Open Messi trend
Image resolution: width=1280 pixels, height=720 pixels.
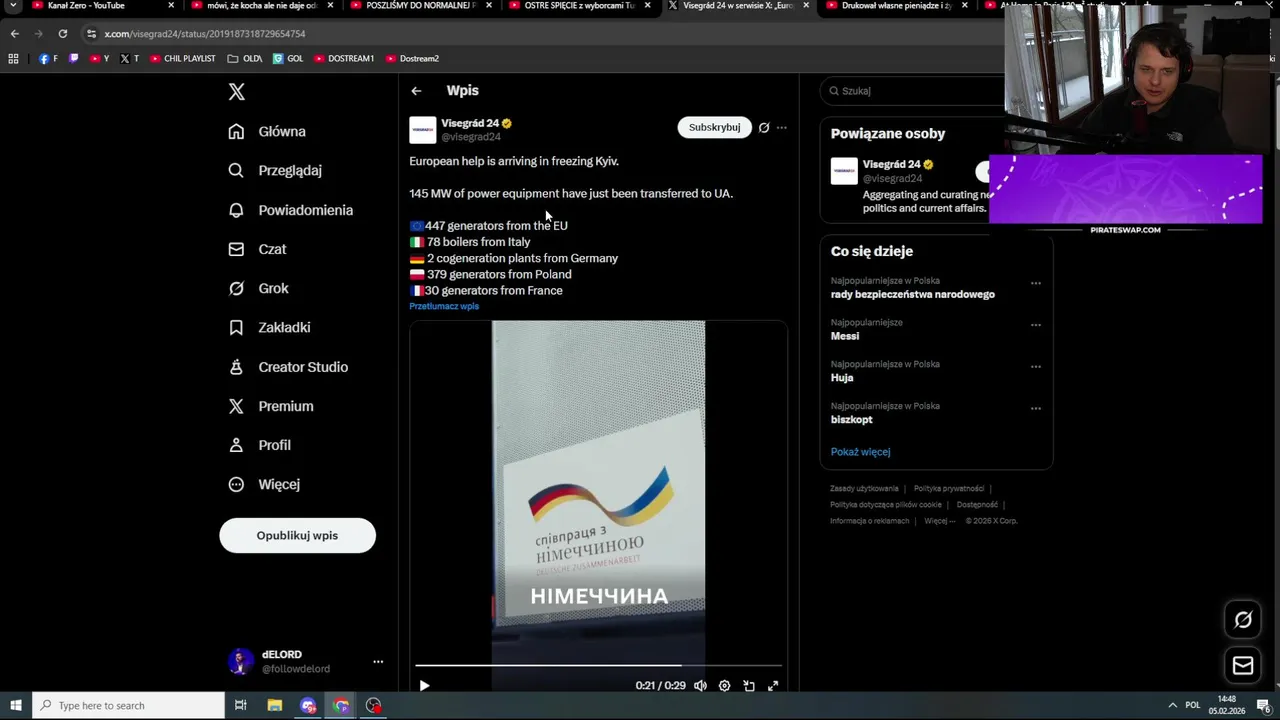point(845,337)
